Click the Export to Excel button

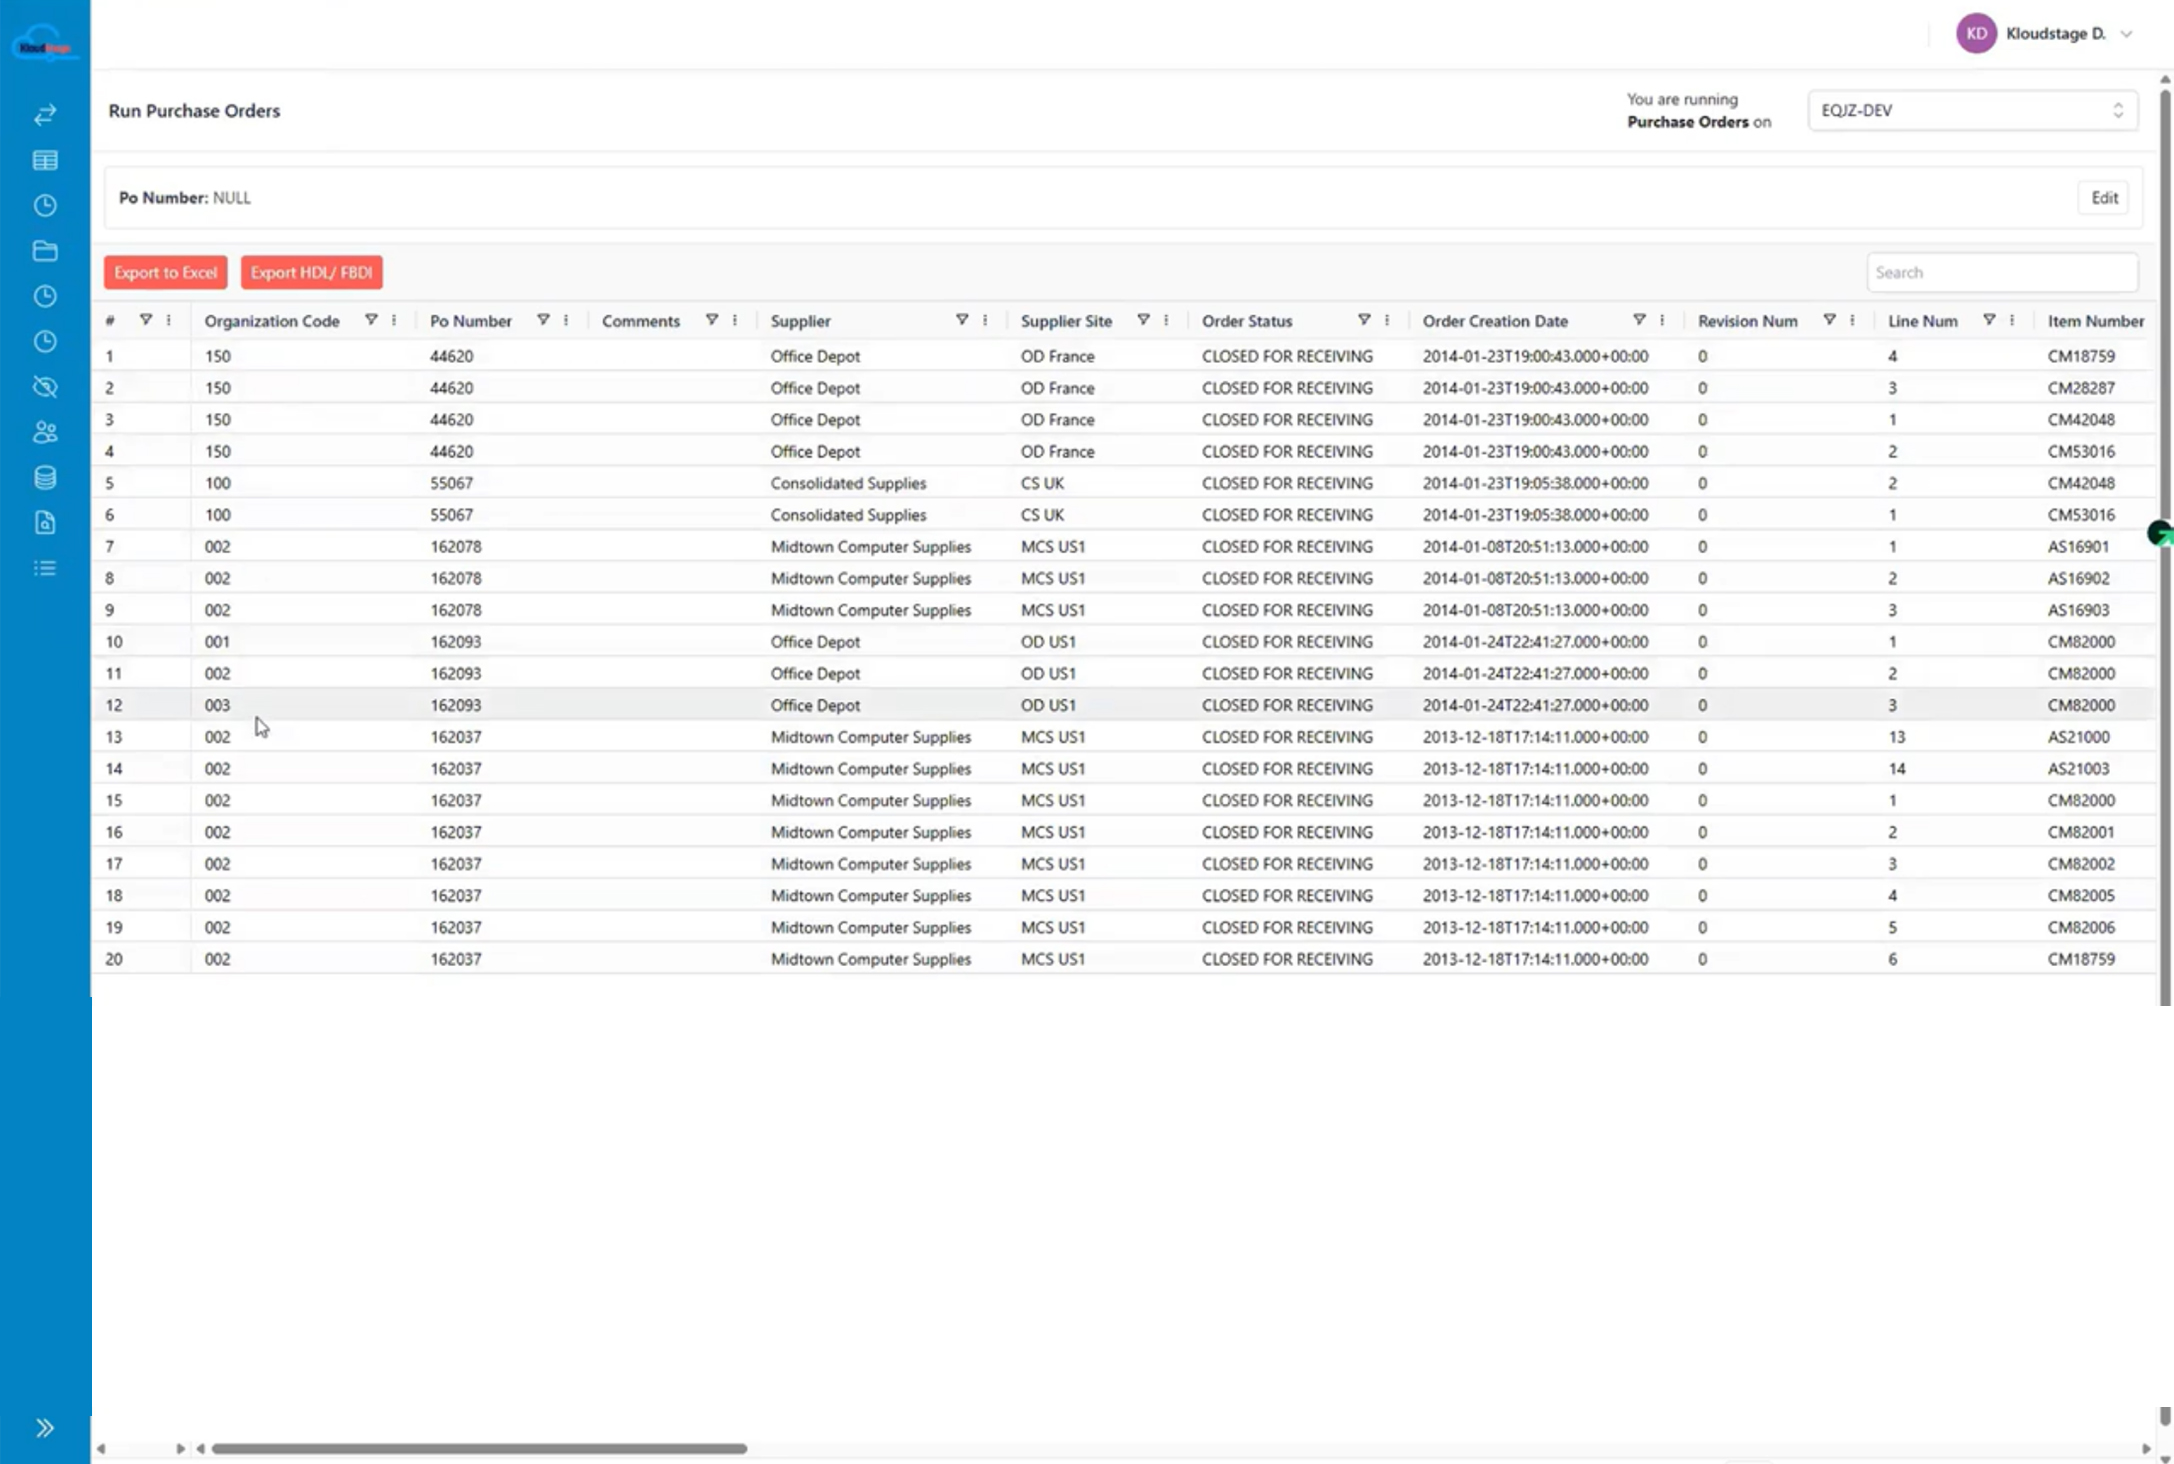click(x=166, y=273)
